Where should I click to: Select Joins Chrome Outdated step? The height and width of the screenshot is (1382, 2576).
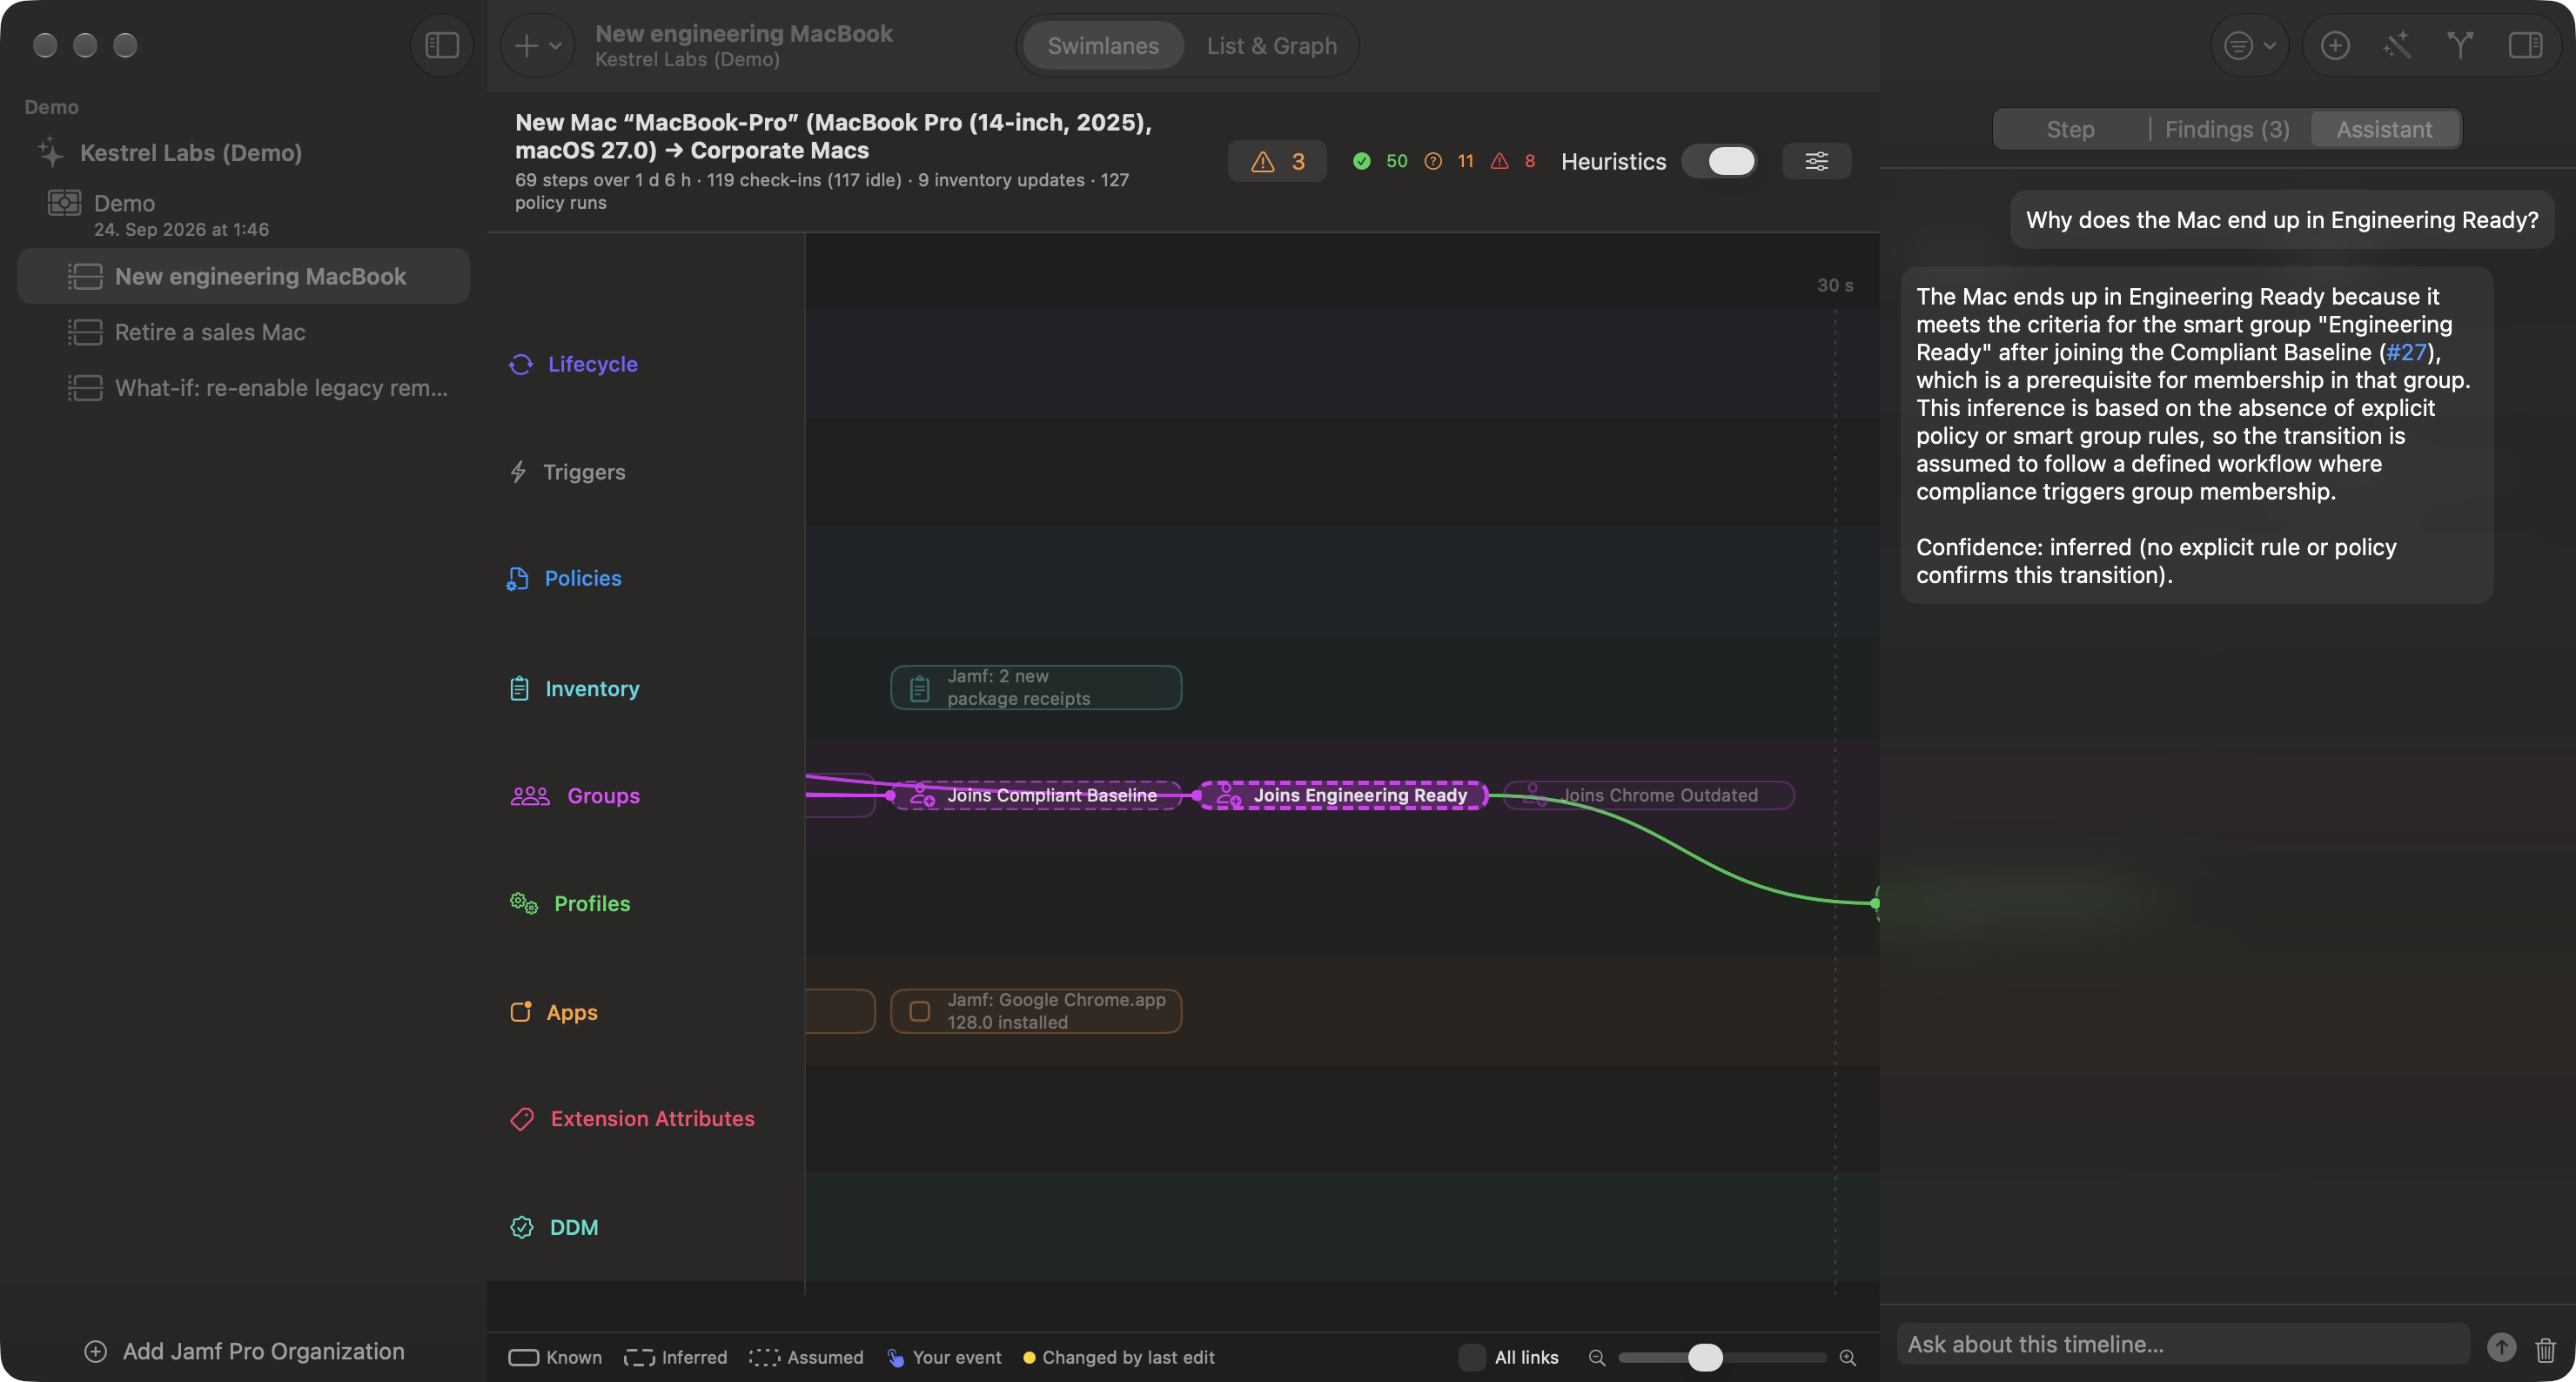1648,795
